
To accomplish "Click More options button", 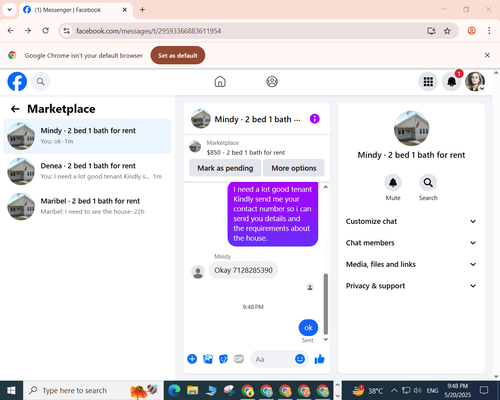I will 294,168.
